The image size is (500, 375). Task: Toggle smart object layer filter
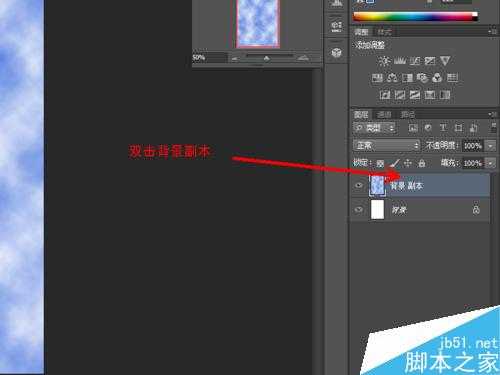point(473,128)
